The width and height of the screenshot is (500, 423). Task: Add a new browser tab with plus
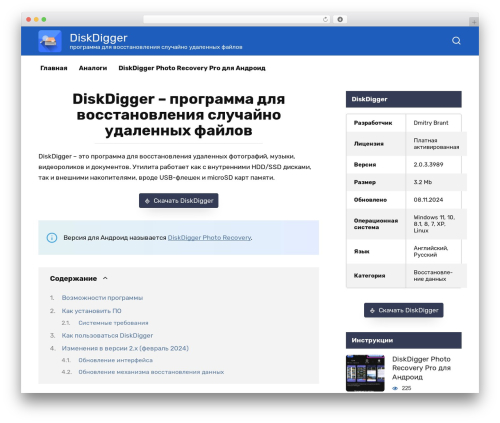pos(474,22)
